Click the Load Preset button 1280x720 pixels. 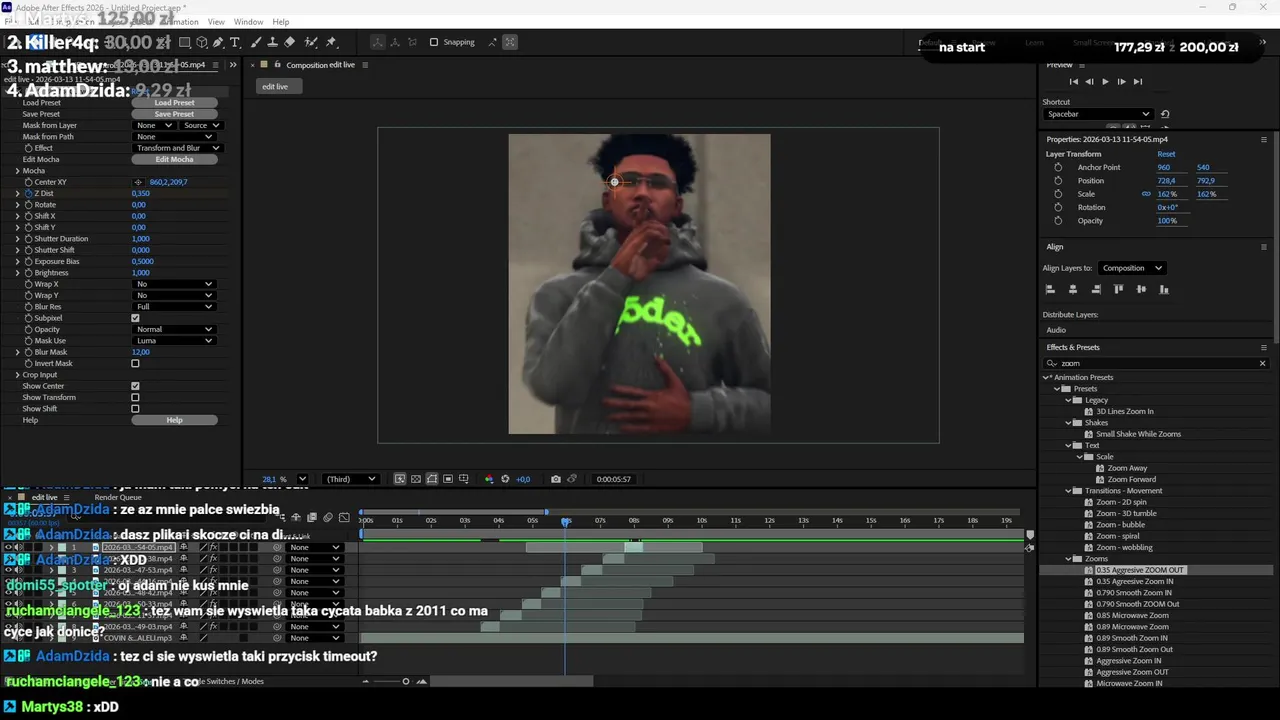tap(174, 102)
